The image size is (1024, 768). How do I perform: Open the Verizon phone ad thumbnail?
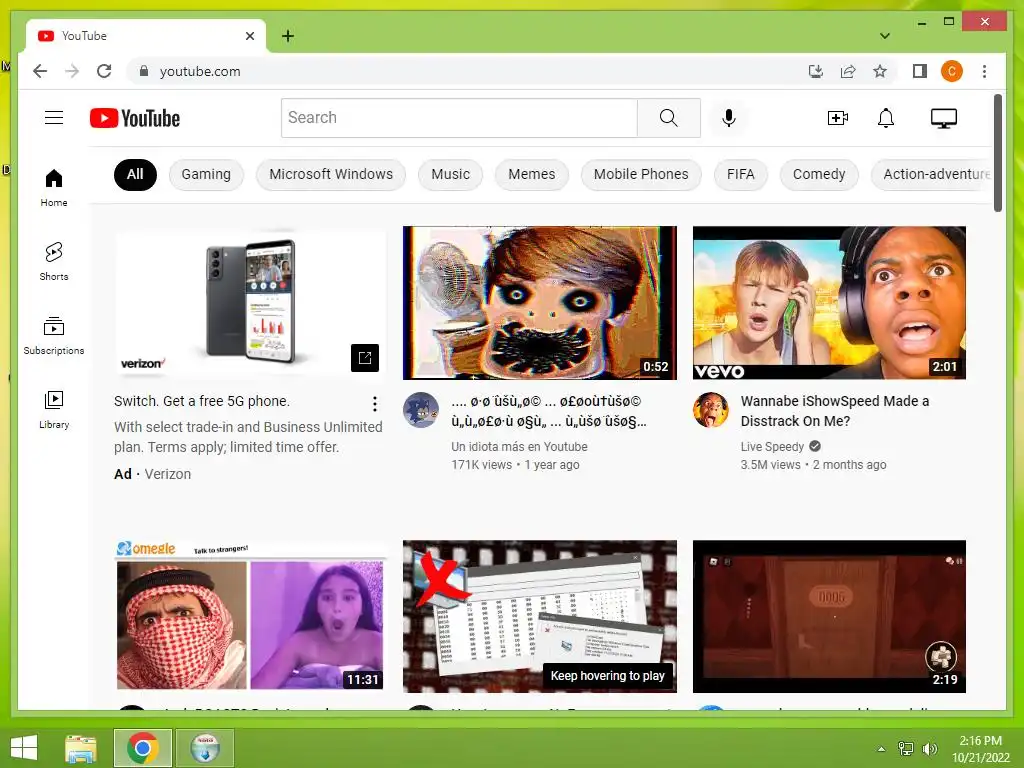click(249, 302)
